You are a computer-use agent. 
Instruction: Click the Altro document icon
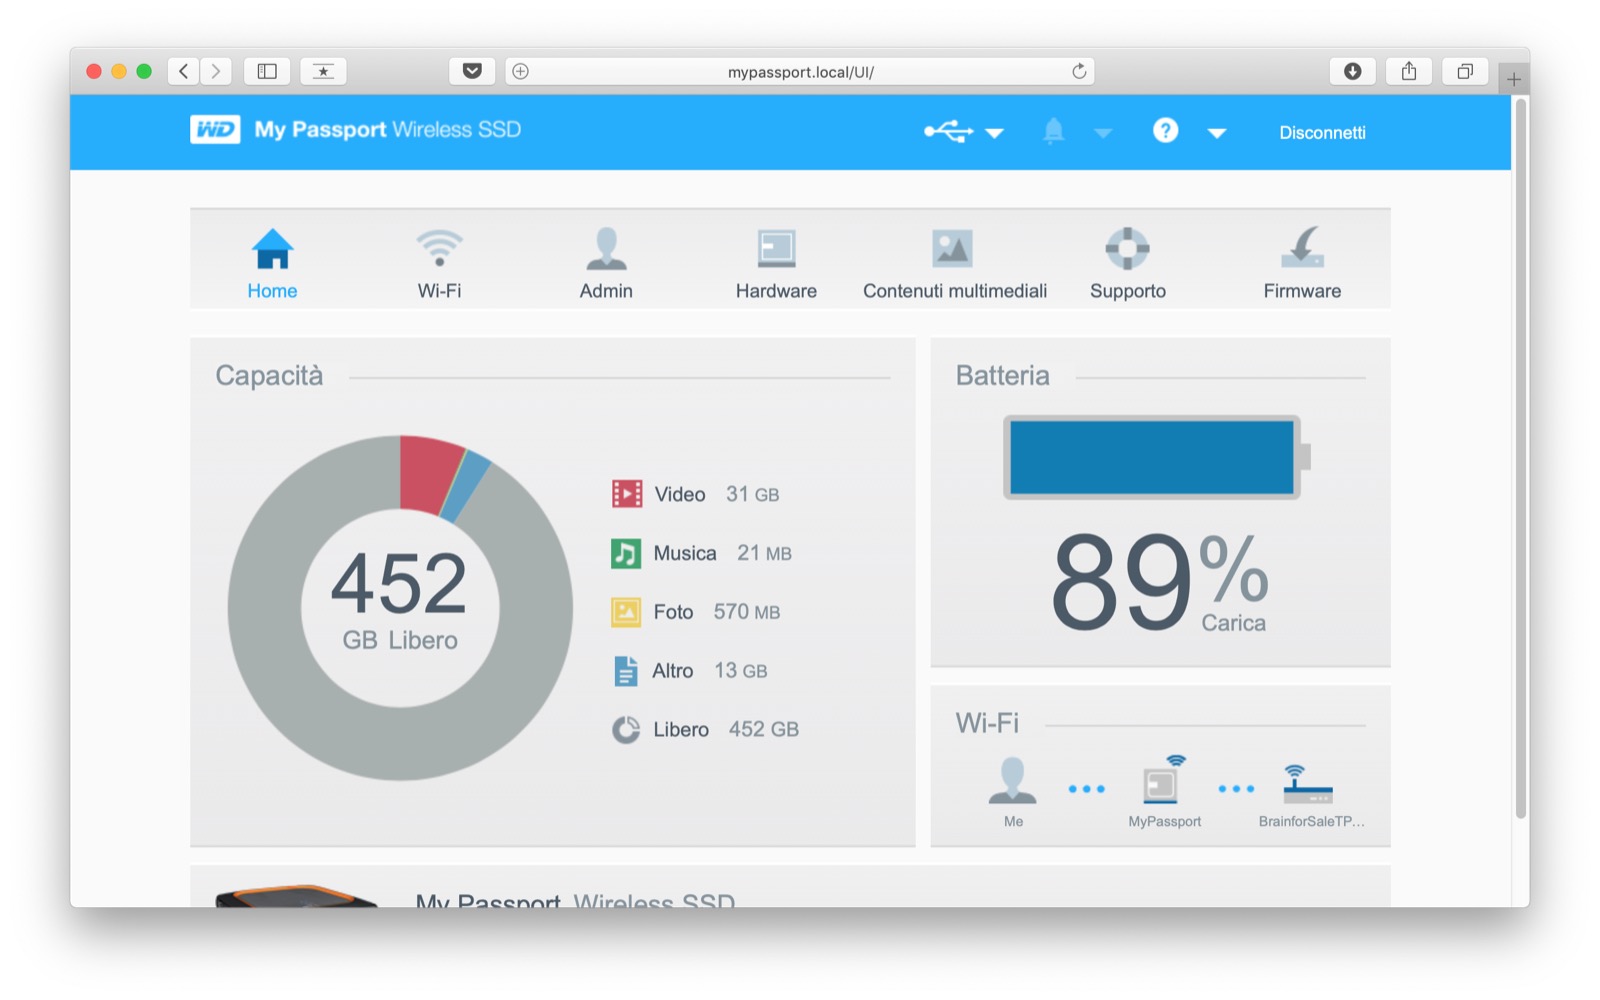(x=626, y=671)
